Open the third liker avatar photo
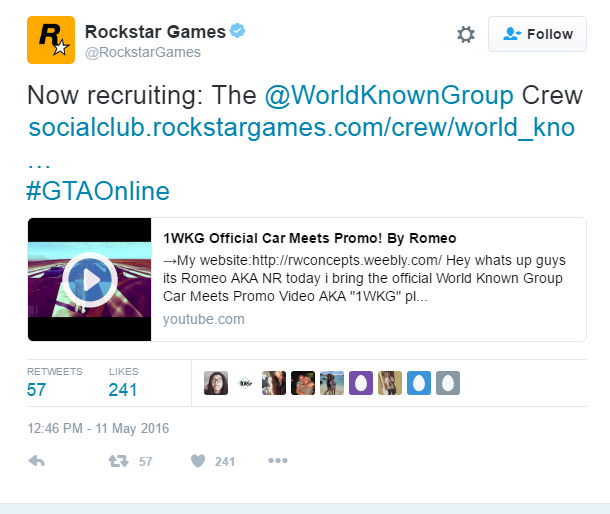The image size is (610, 514). [x=274, y=383]
